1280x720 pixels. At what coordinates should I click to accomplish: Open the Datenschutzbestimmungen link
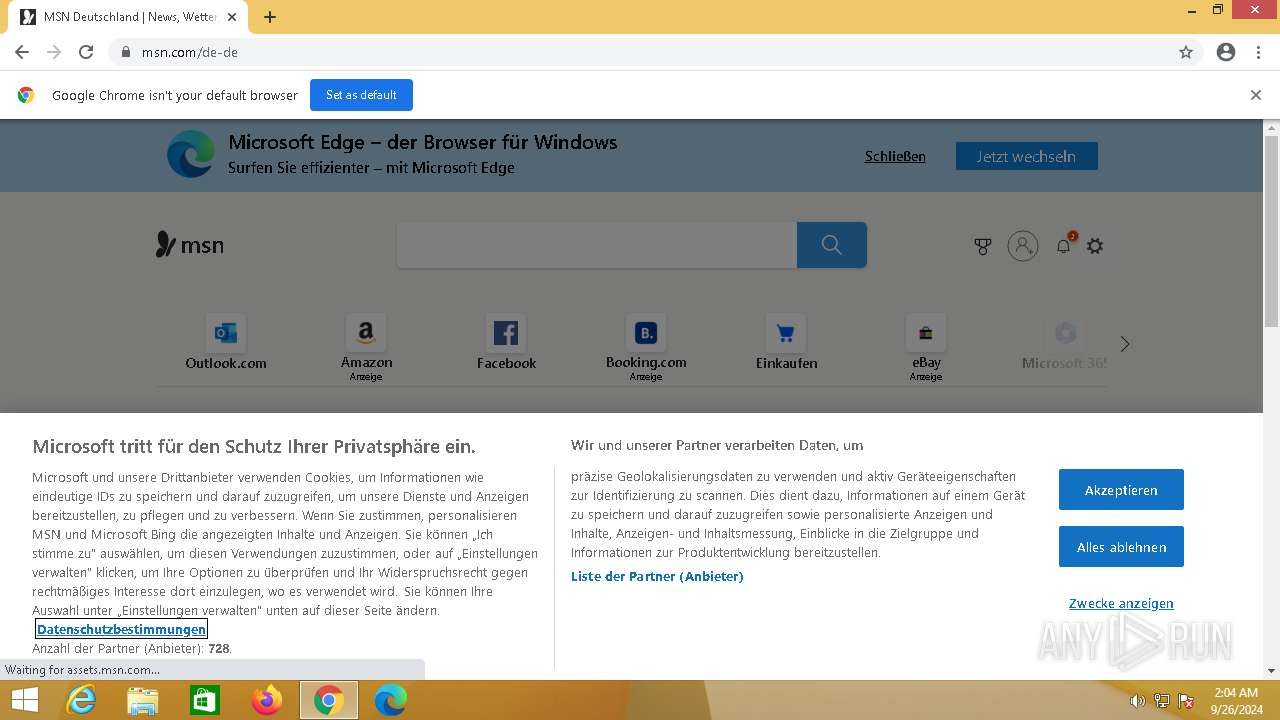pos(121,629)
